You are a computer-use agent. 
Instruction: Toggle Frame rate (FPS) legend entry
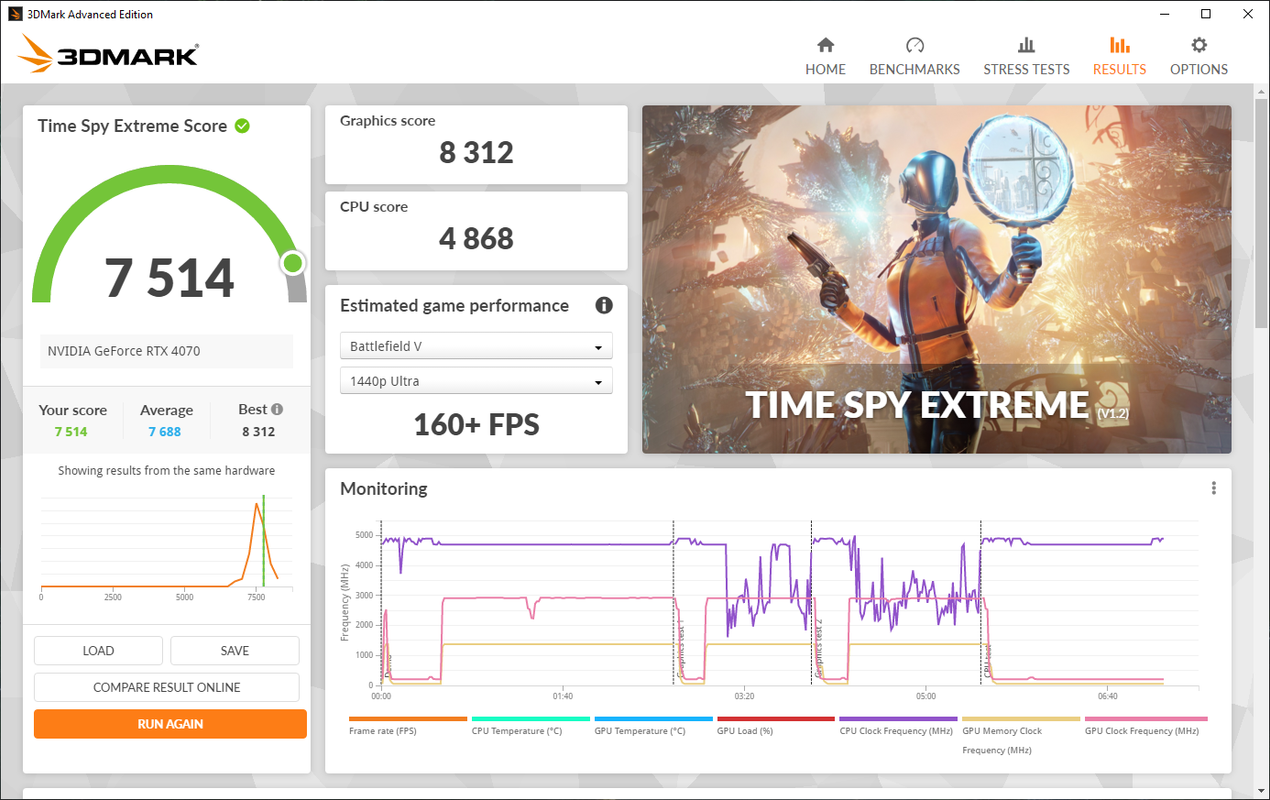click(x=408, y=726)
